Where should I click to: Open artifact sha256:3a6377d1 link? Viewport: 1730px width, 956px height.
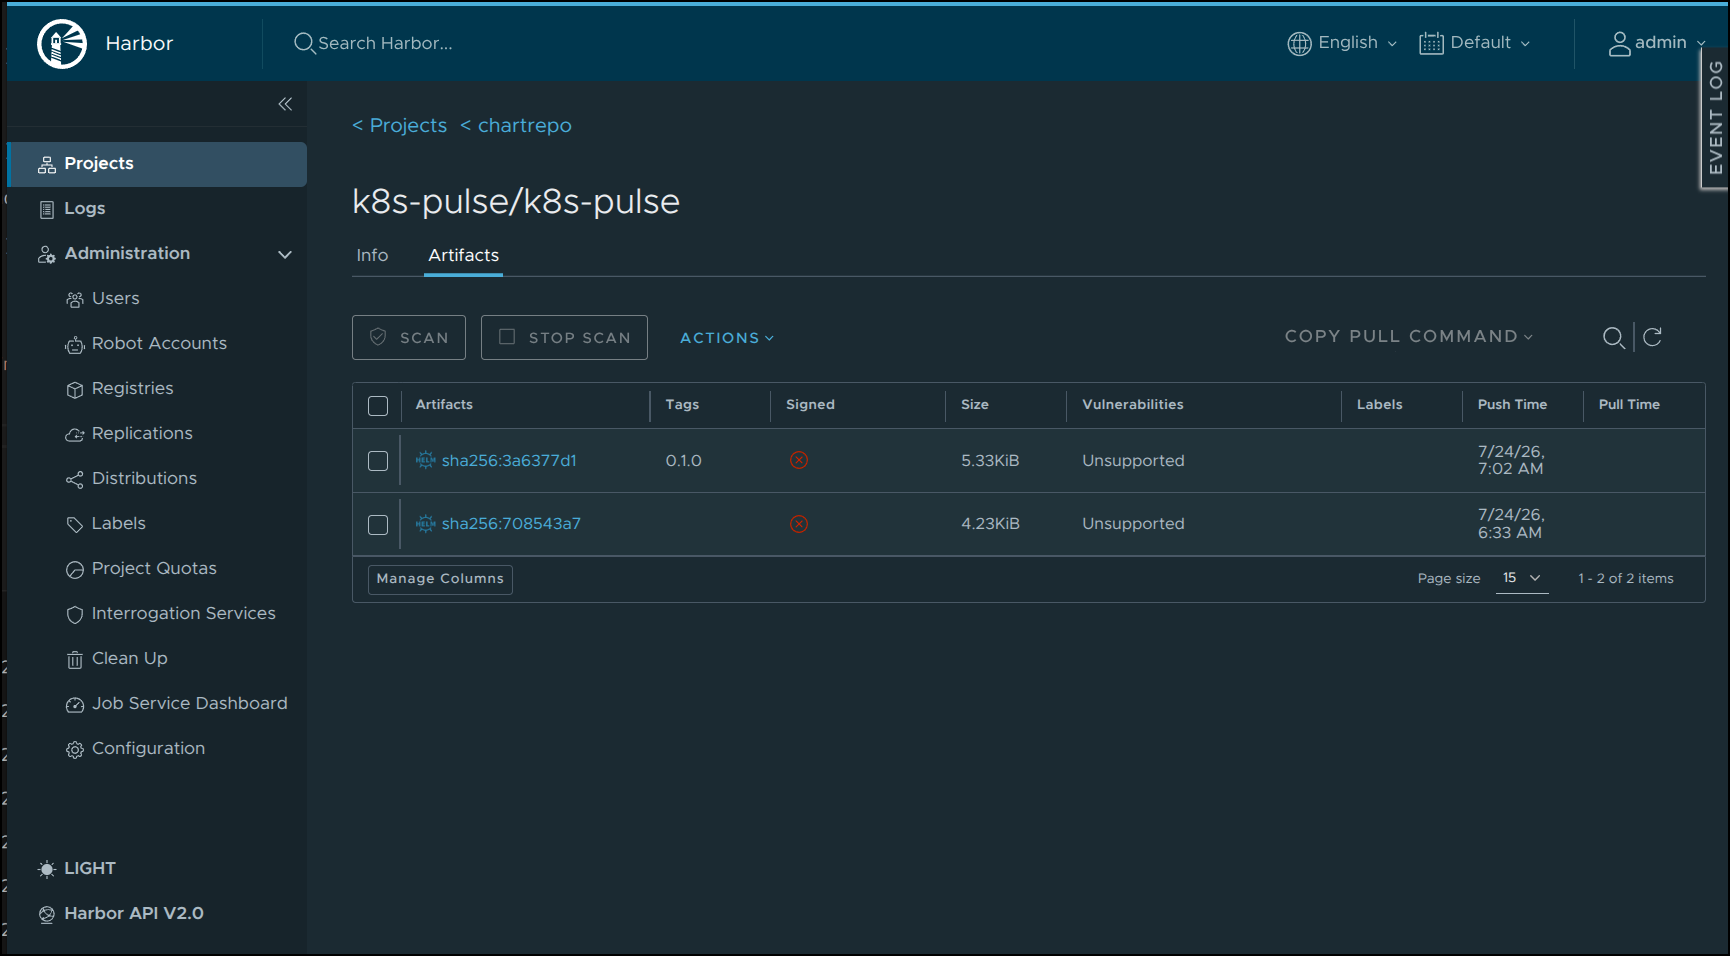pyautogui.click(x=509, y=461)
